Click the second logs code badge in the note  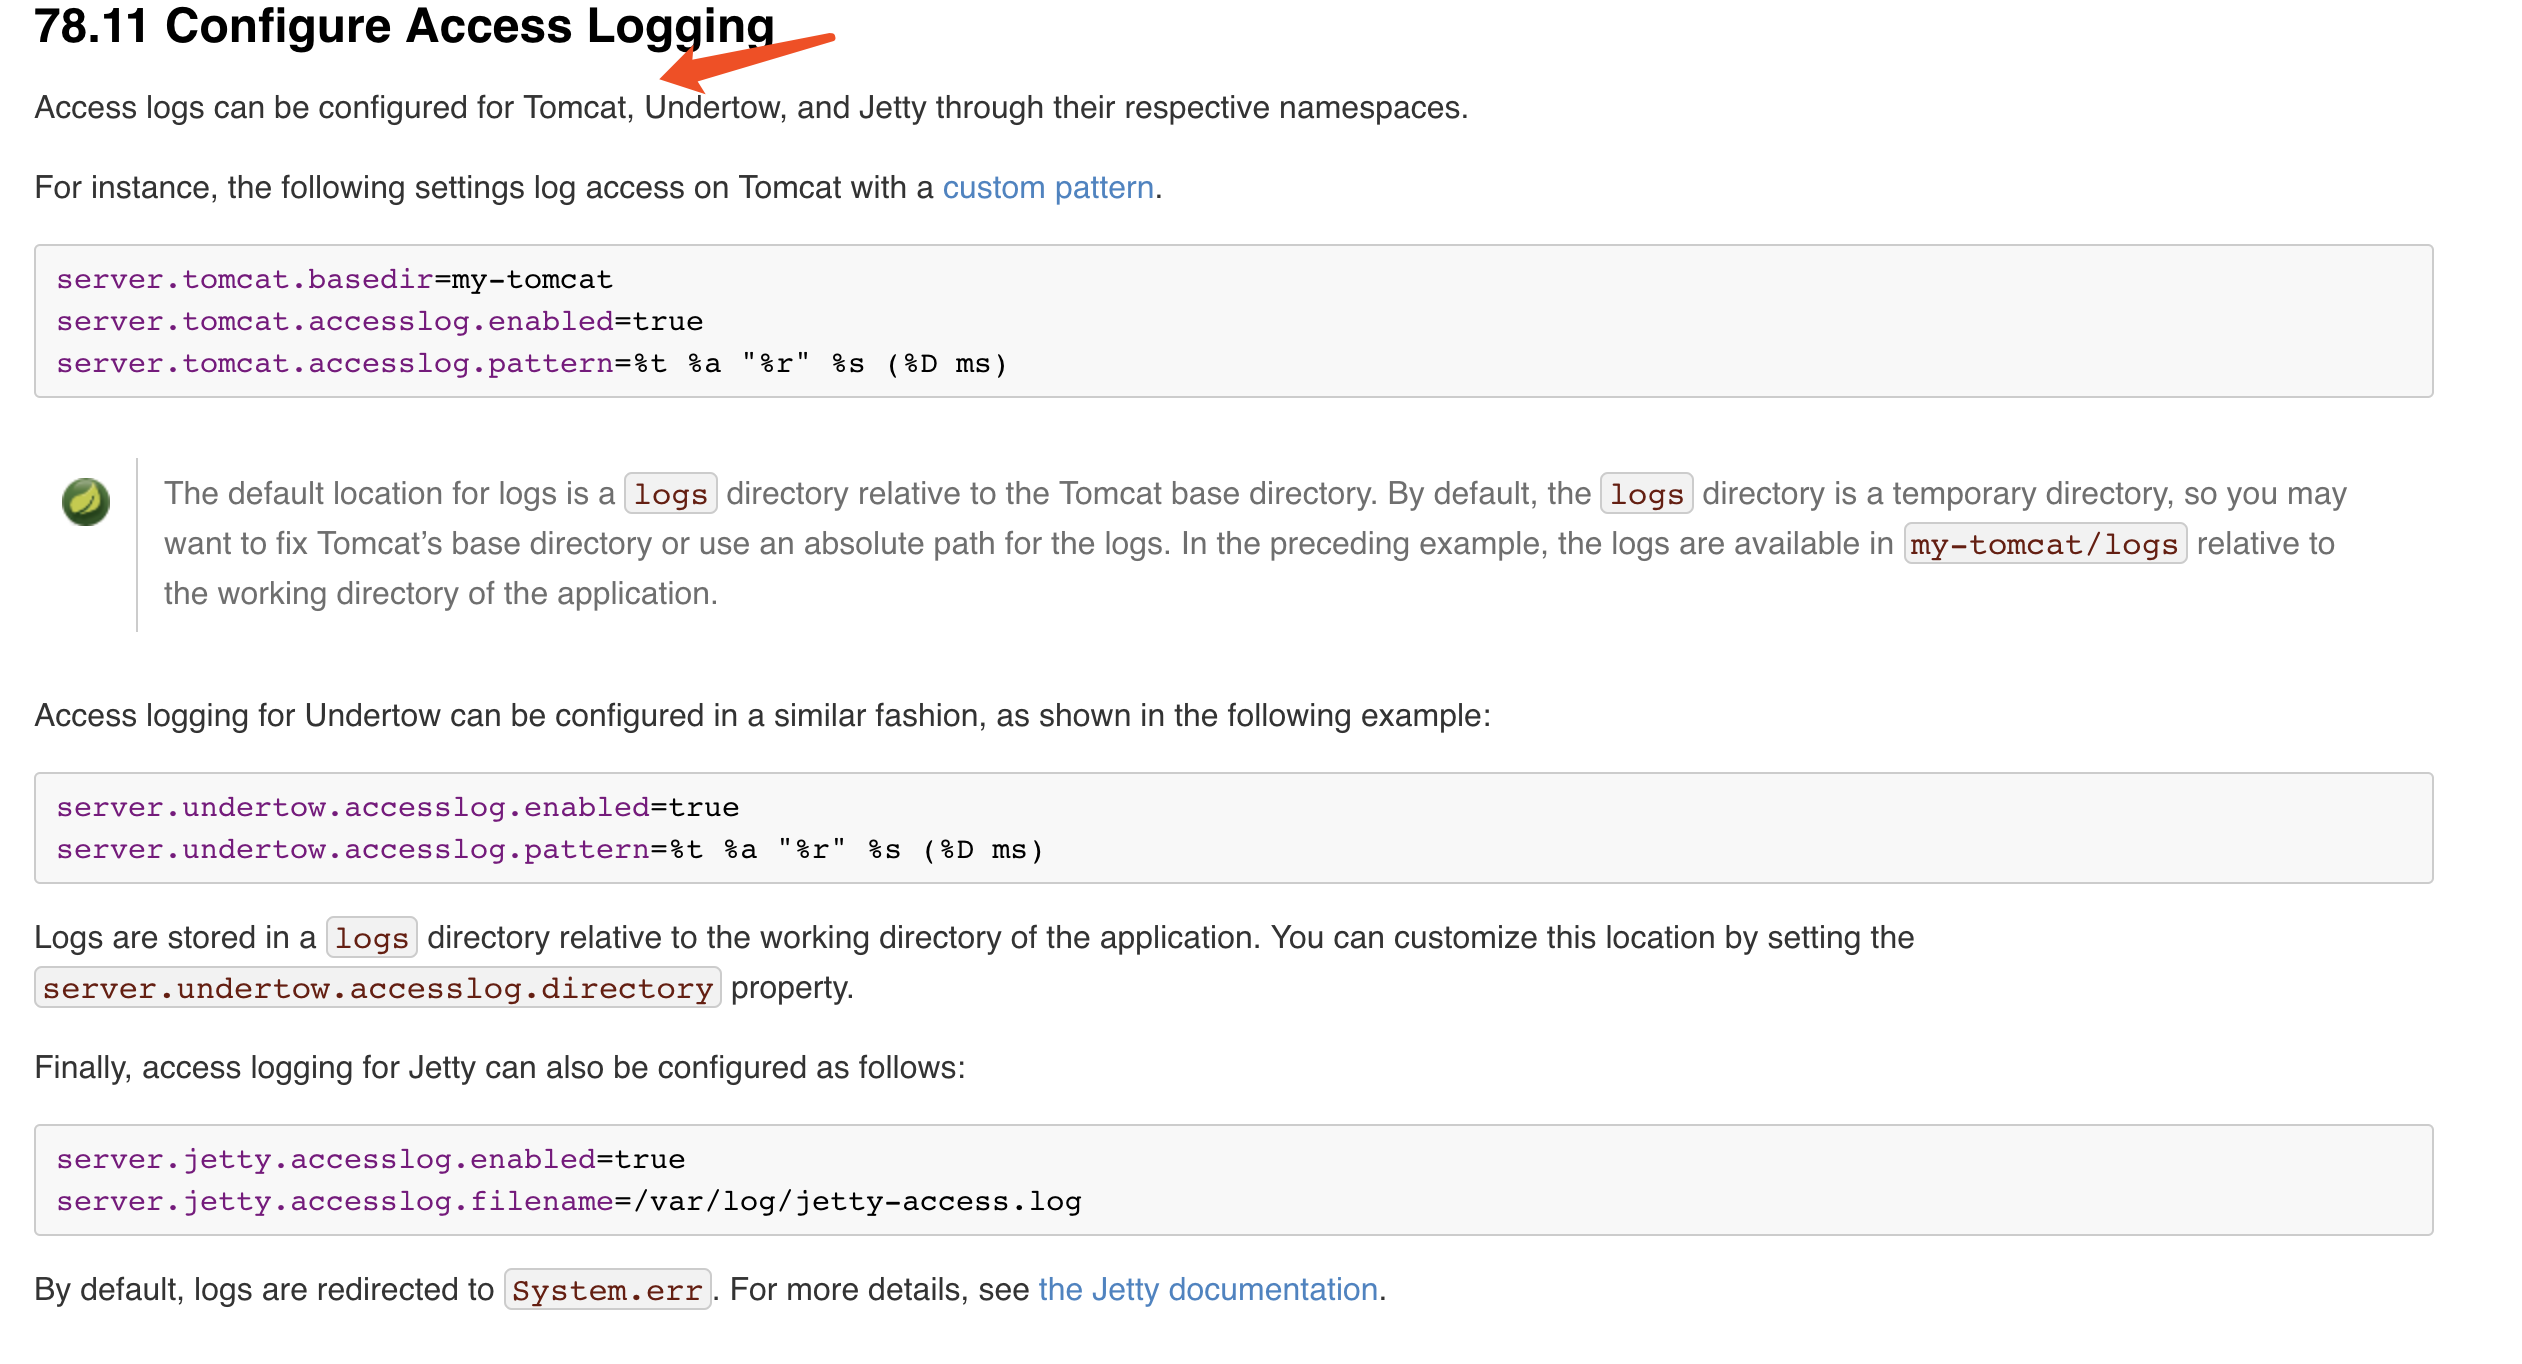click(x=1644, y=492)
